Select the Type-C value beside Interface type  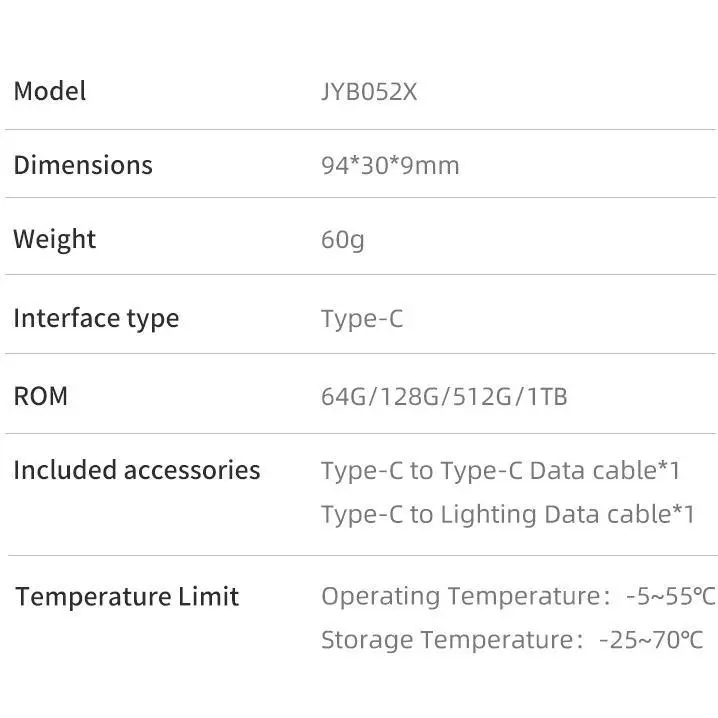362,319
